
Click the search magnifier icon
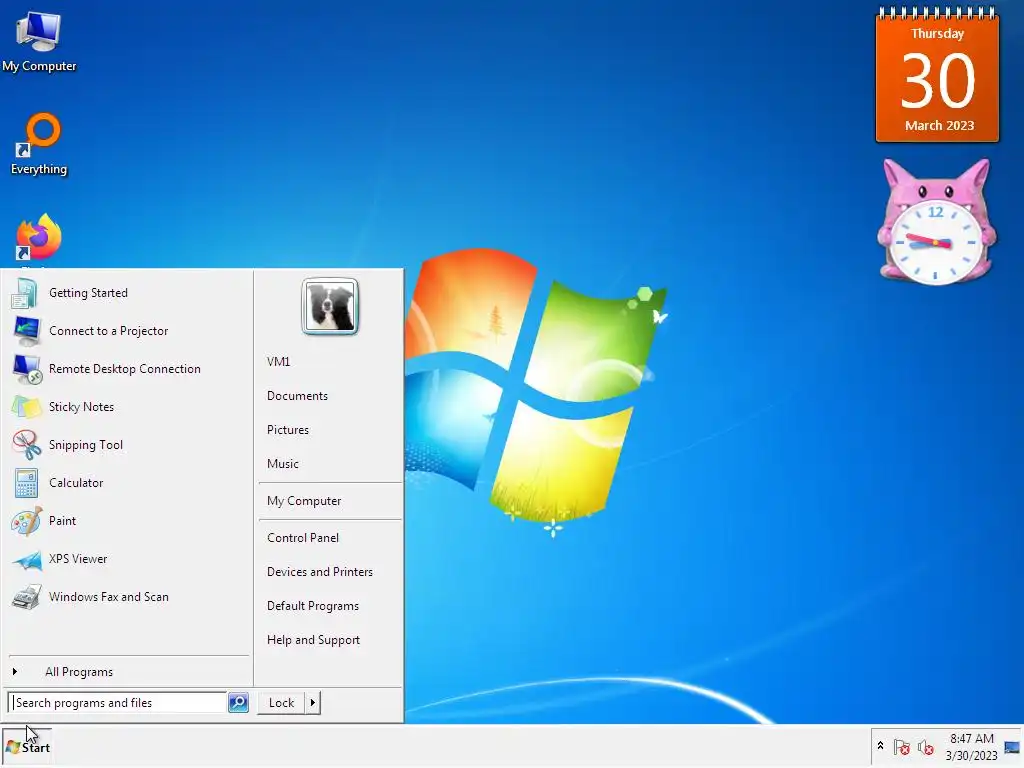[238, 703]
